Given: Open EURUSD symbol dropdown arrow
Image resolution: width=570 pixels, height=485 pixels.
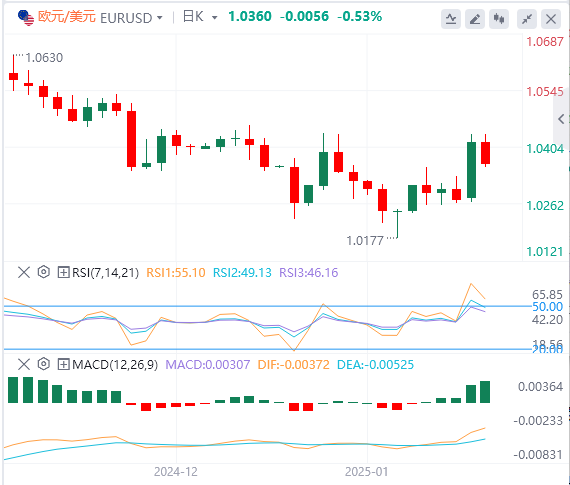Looking at the screenshot, I should click(x=160, y=17).
